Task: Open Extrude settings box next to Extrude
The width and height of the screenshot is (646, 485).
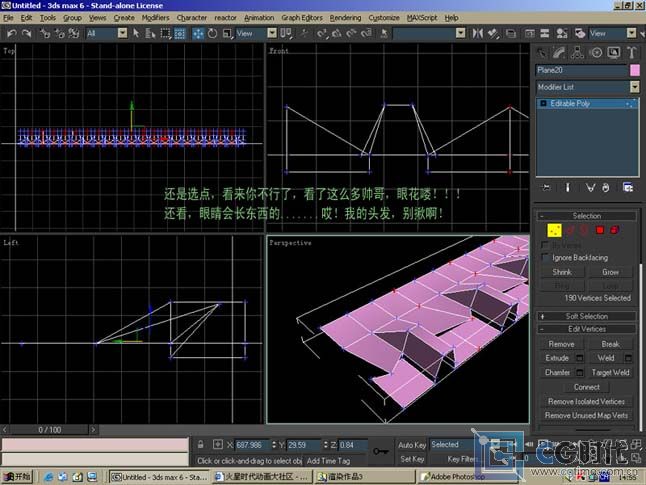Action: [x=579, y=358]
